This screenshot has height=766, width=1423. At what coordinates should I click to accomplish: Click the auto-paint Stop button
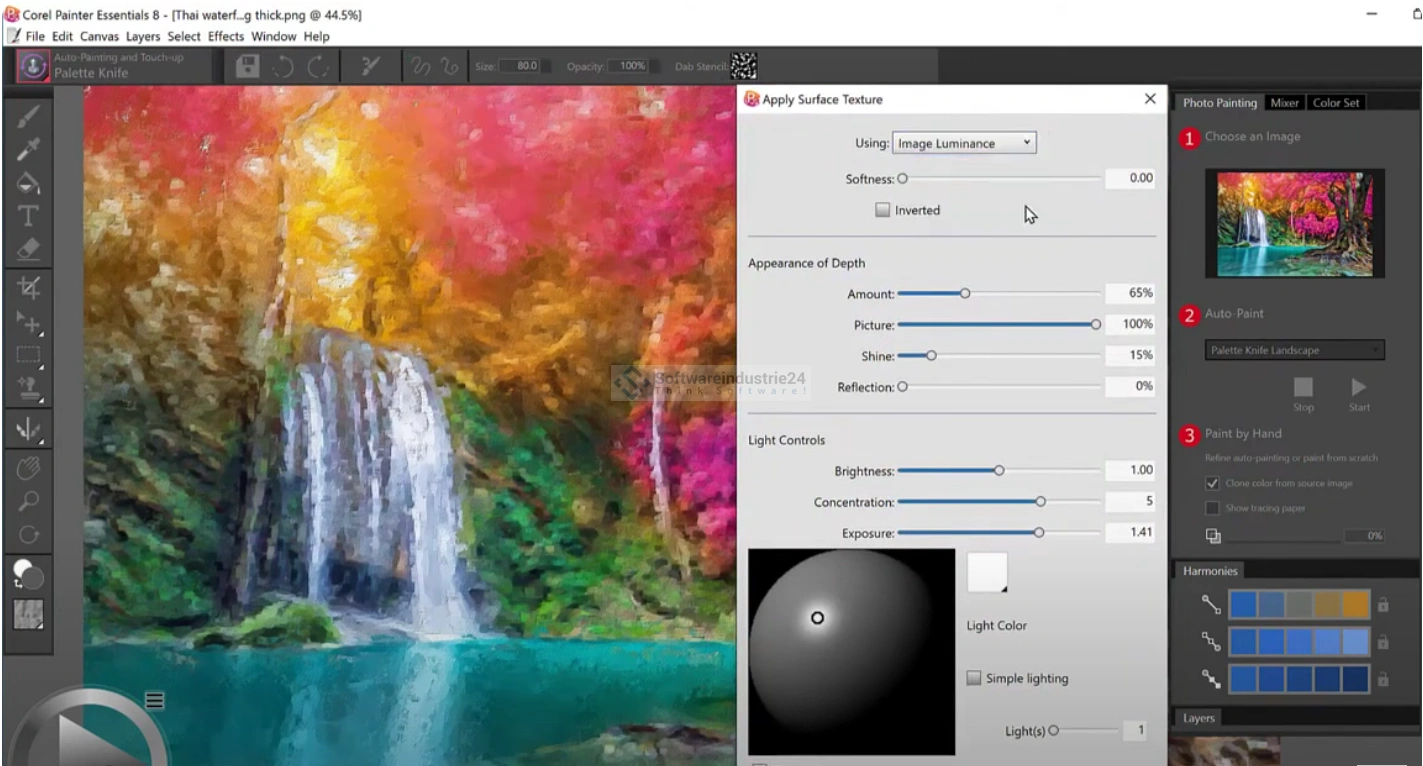click(x=1303, y=388)
